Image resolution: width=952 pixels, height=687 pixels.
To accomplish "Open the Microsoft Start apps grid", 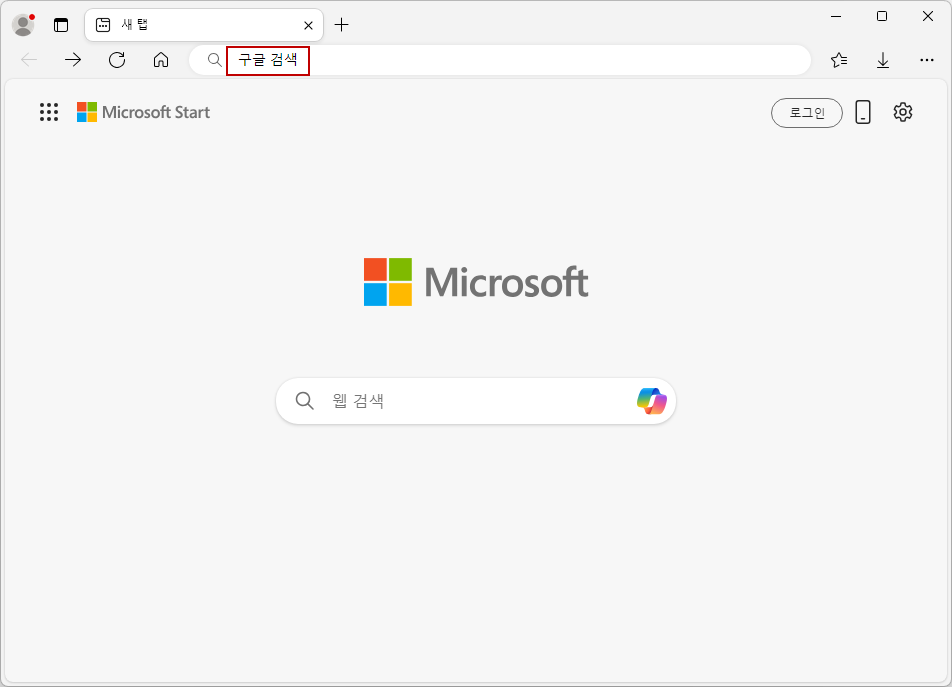I will click(49, 112).
